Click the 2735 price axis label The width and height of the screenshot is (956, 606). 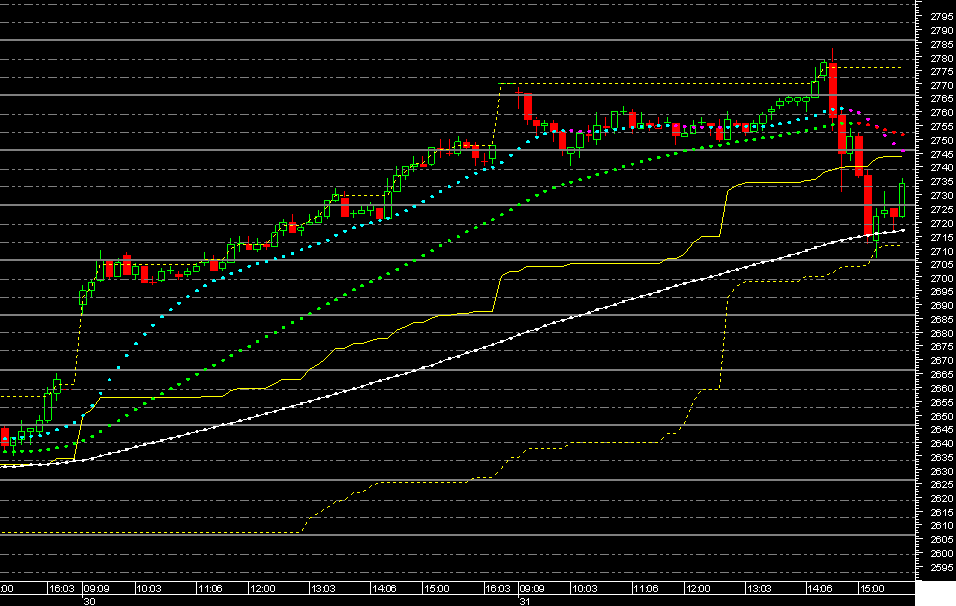(x=942, y=182)
